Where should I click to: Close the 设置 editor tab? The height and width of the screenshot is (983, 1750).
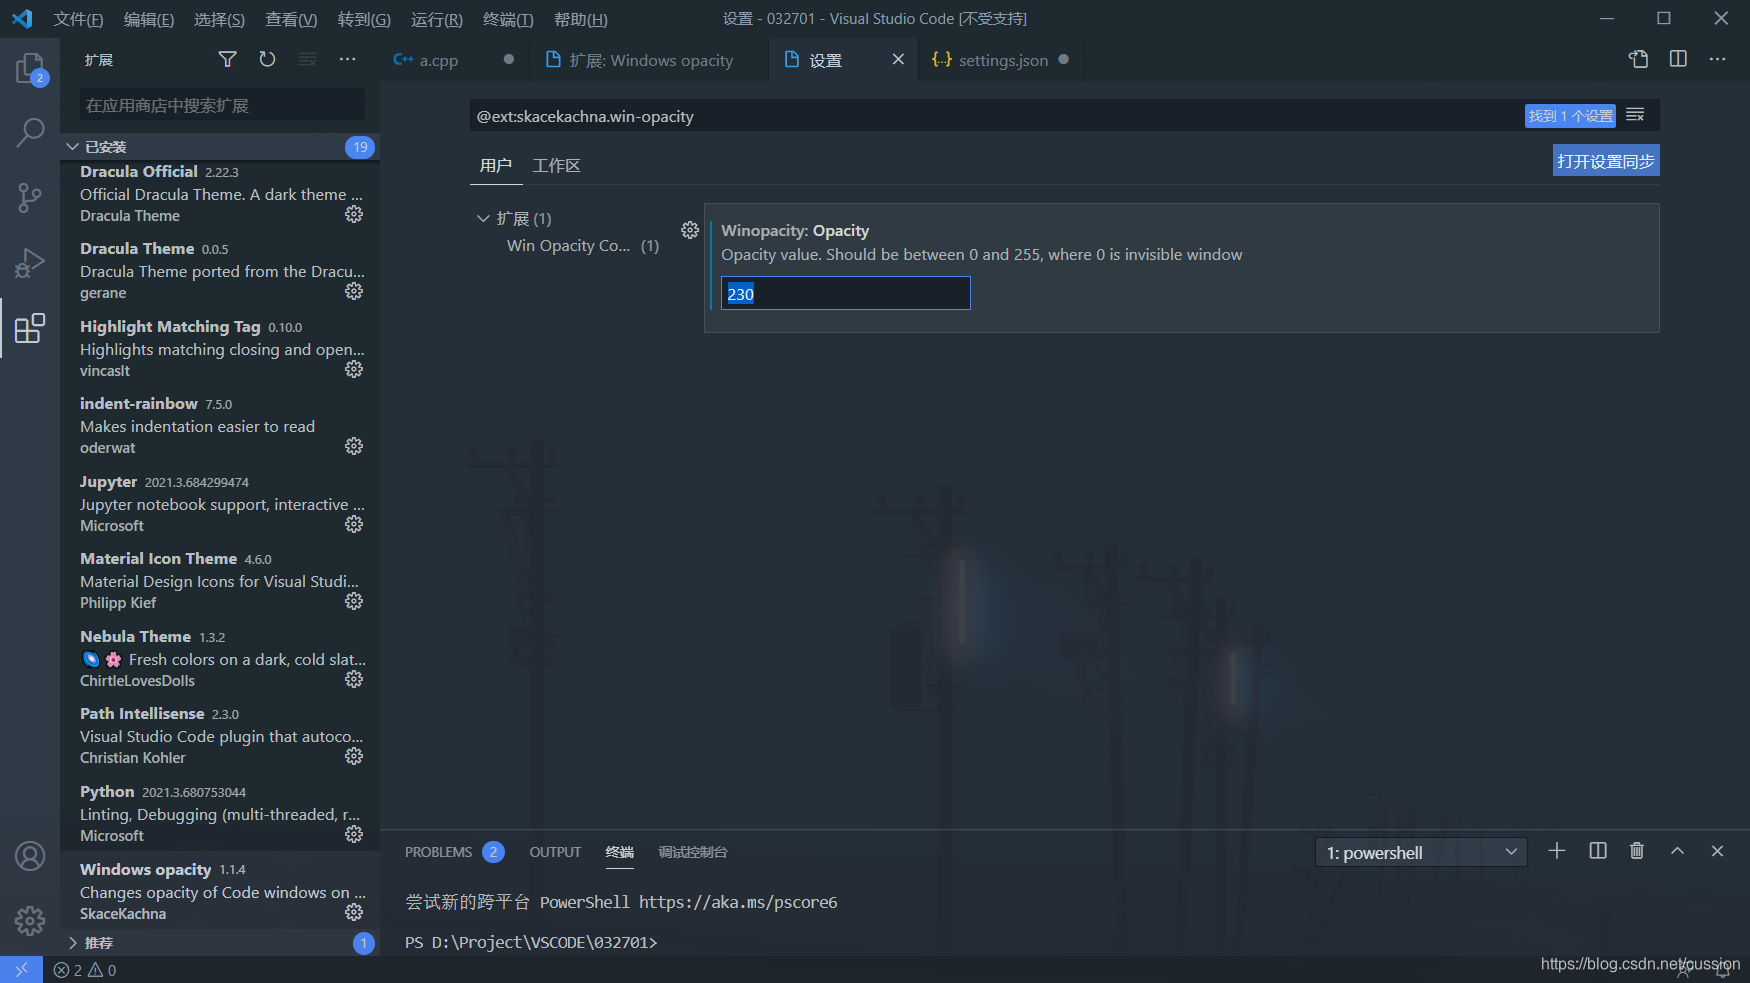pos(898,60)
